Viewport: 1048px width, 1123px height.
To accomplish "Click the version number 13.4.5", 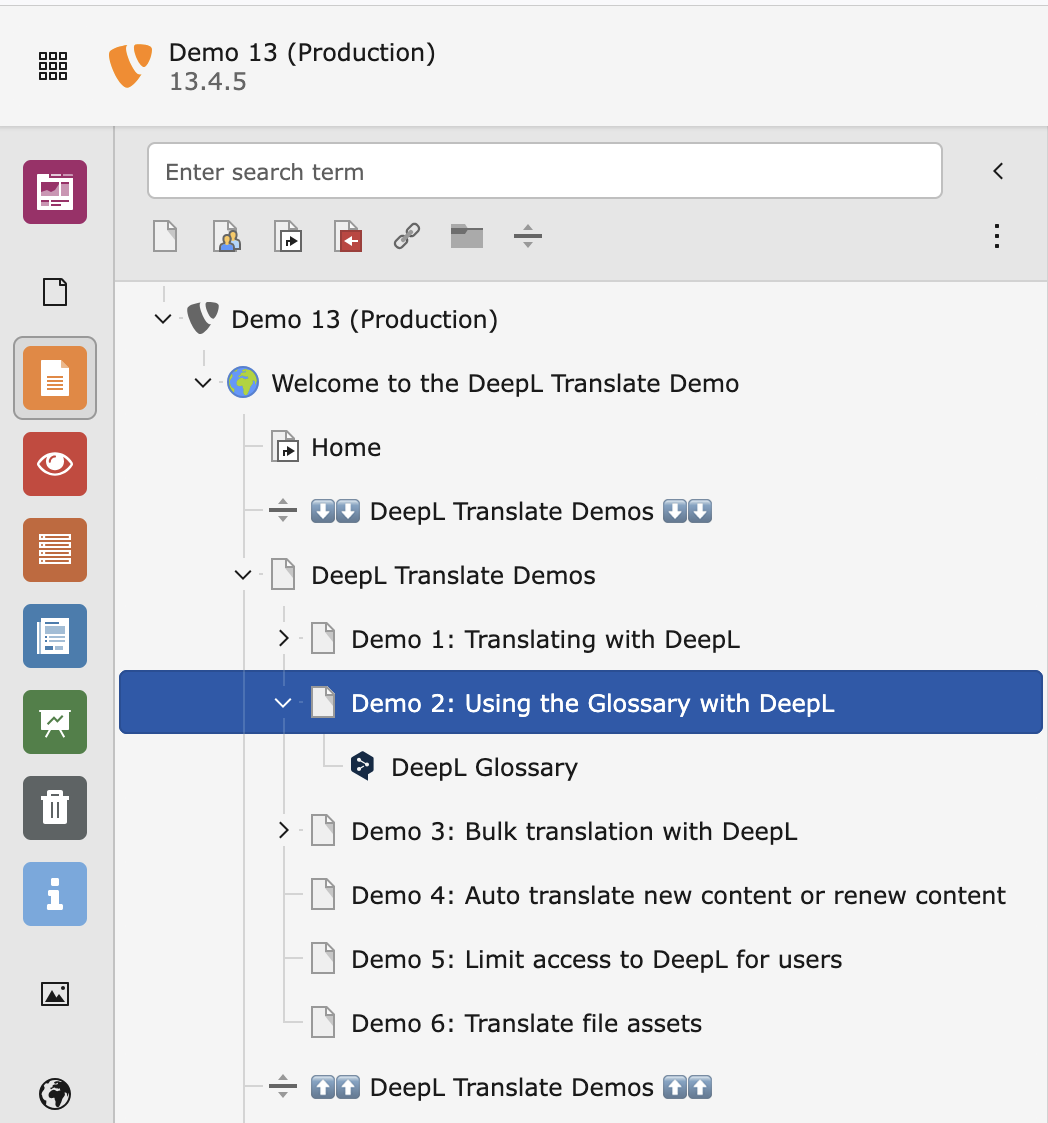I will 208,82.
